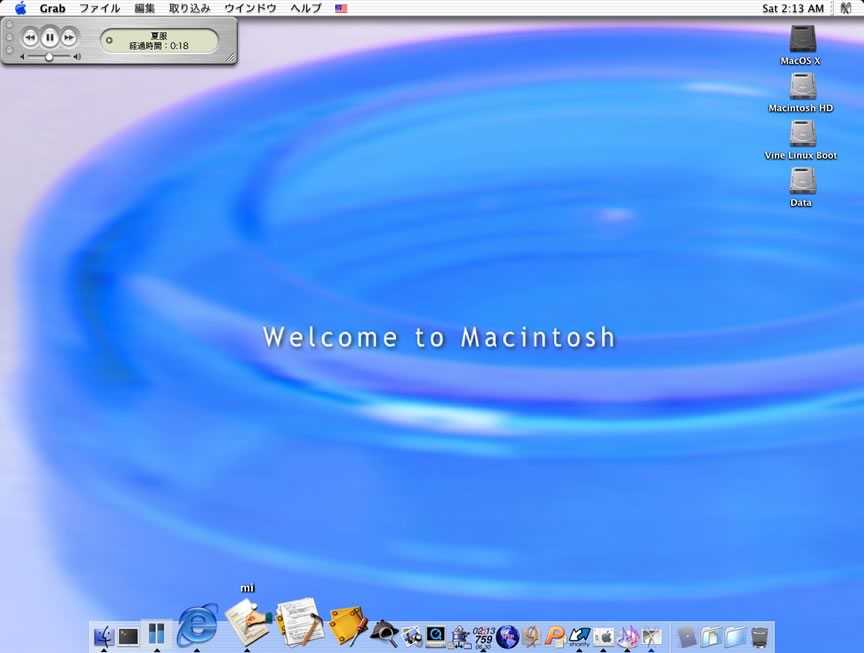Open the network utility pot icon
This screenshot has width=864, height=653.
(459, 637)
